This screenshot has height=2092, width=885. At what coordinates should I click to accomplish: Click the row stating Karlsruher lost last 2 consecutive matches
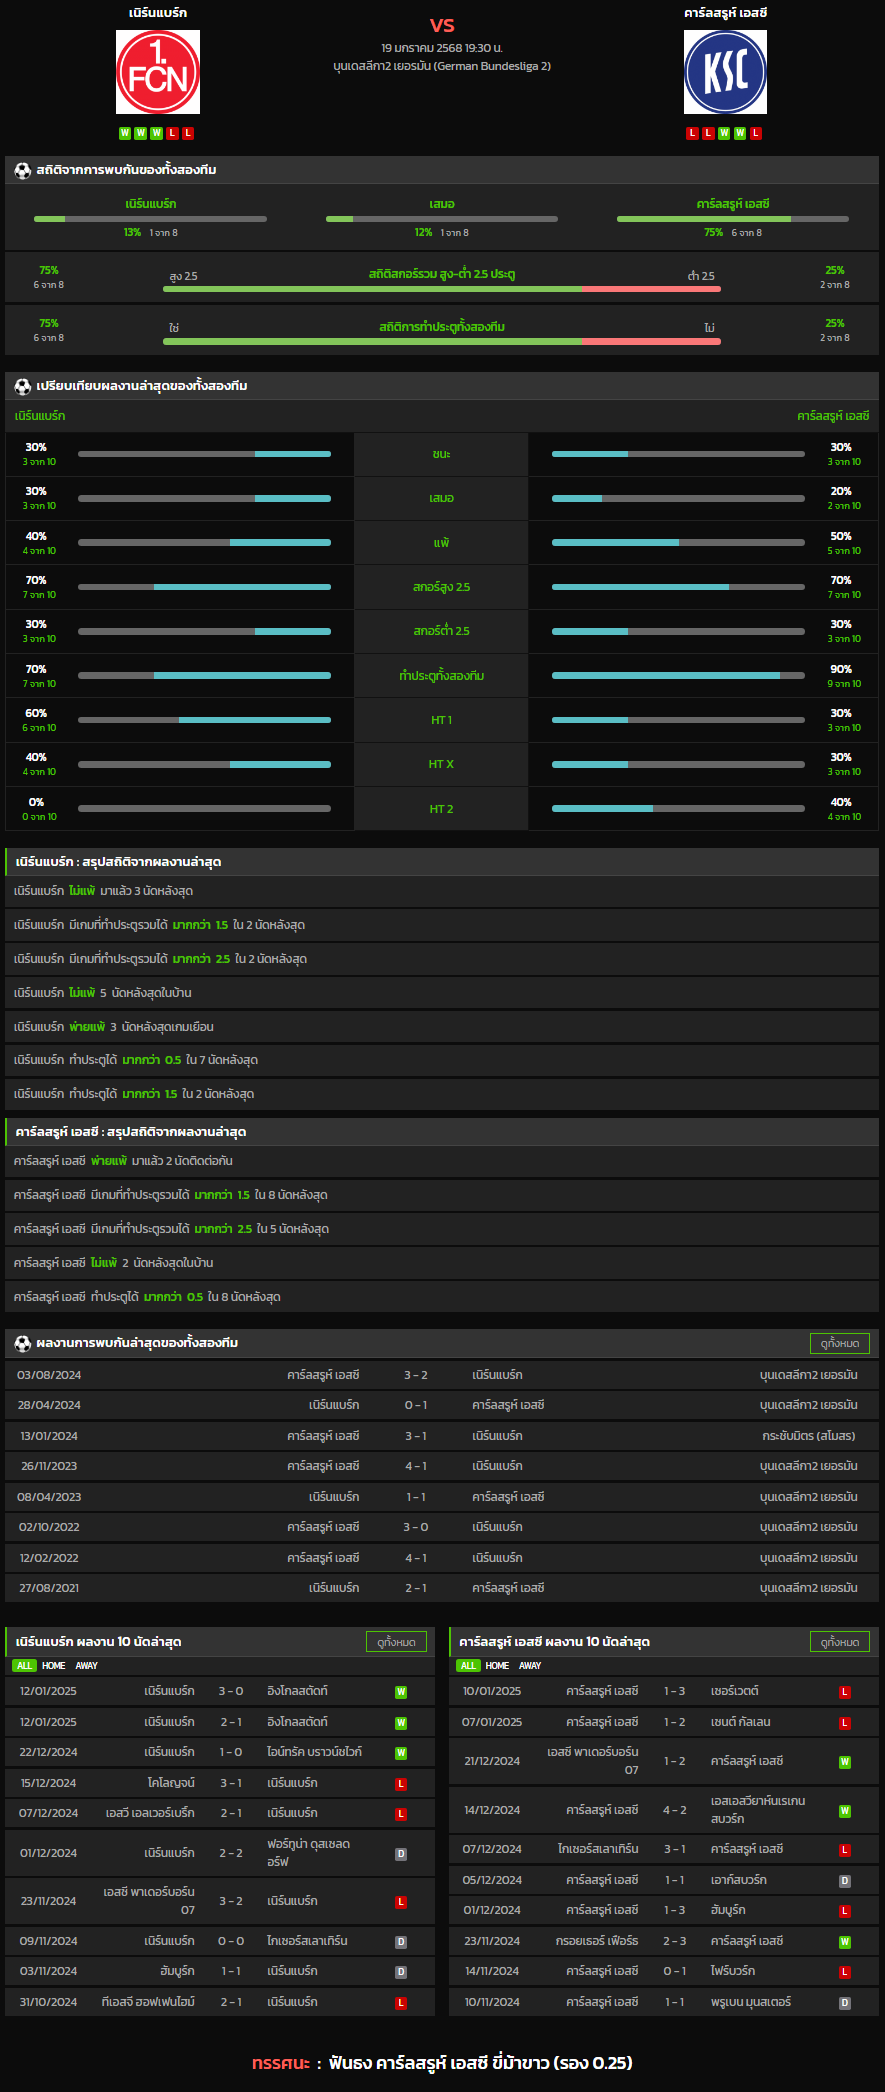(x=442, y=1162)
